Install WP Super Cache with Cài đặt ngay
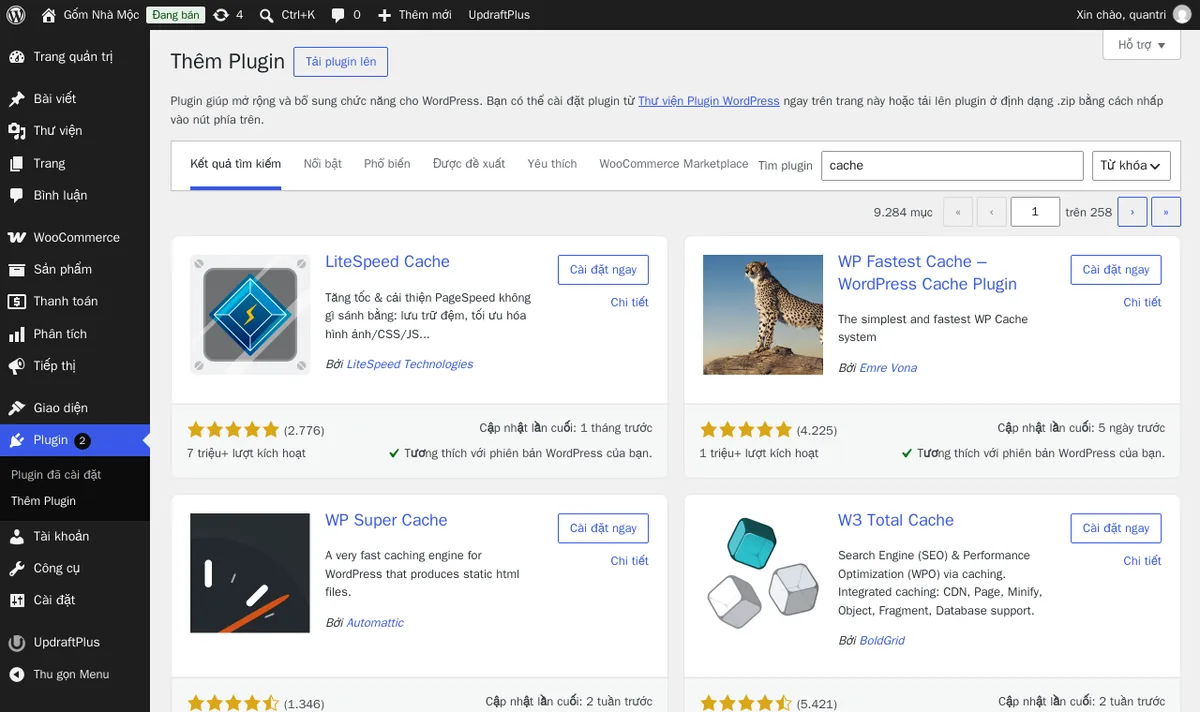Screen dimensions: 1200x712 click(x=603, y=529)
